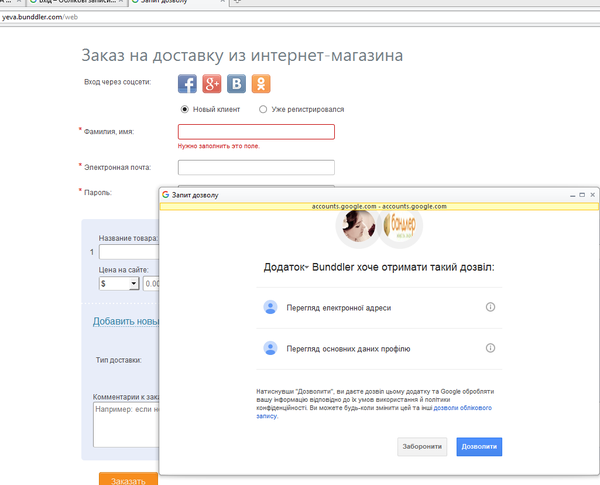The image size is (600, 485).
Task: Click the 'Перегляд основних даних профілю' permission row
Action: [379, 349]
